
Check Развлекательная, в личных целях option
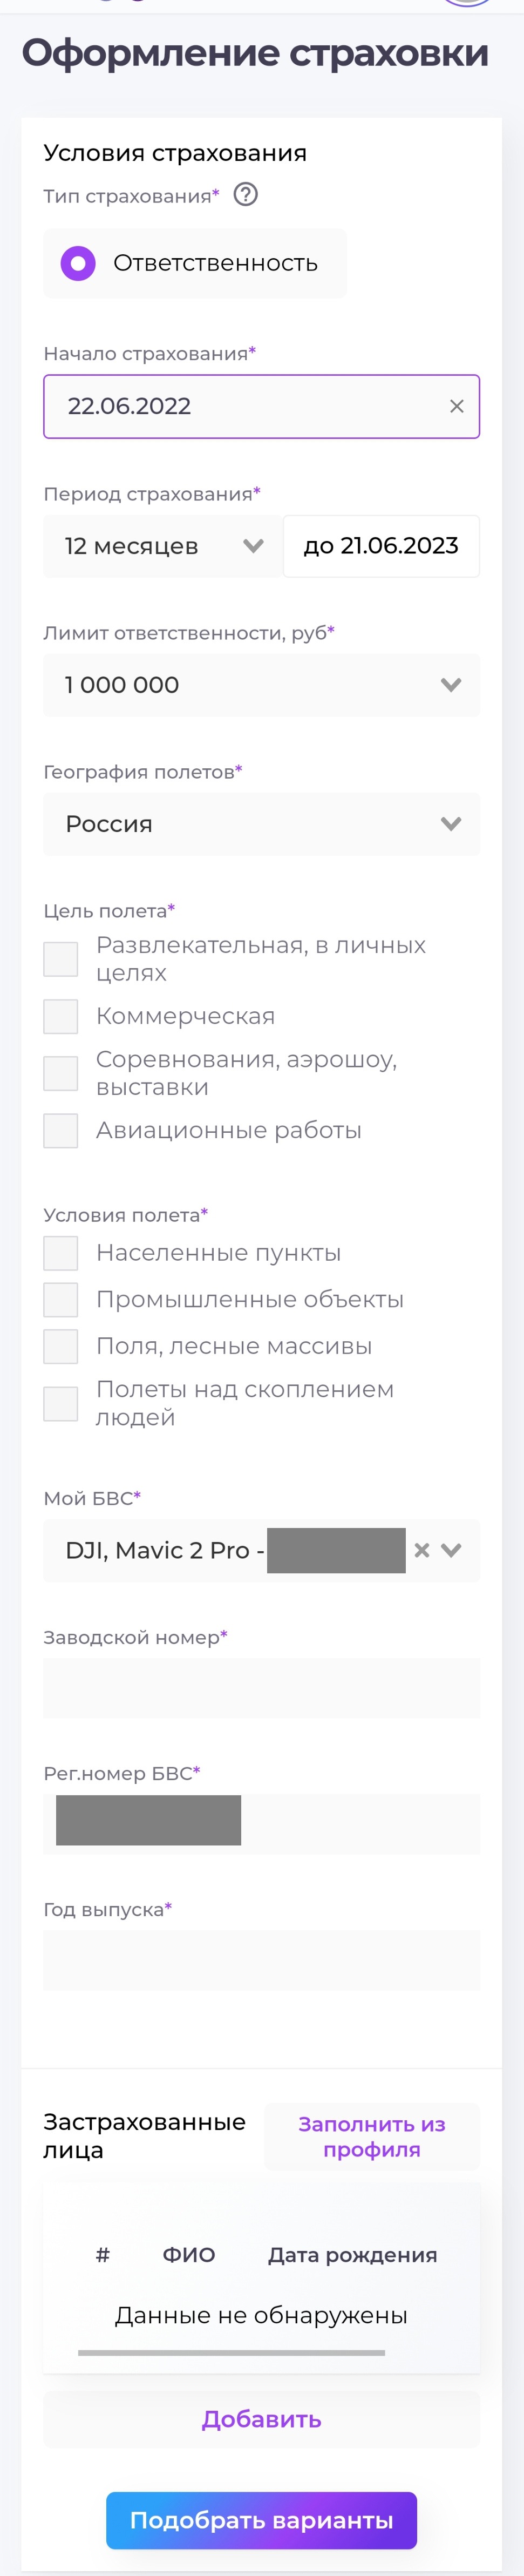click(61, 959)
